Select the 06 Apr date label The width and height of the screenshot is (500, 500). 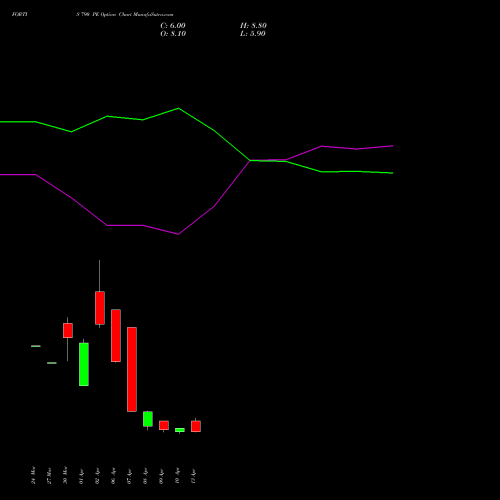click(113, 476)
